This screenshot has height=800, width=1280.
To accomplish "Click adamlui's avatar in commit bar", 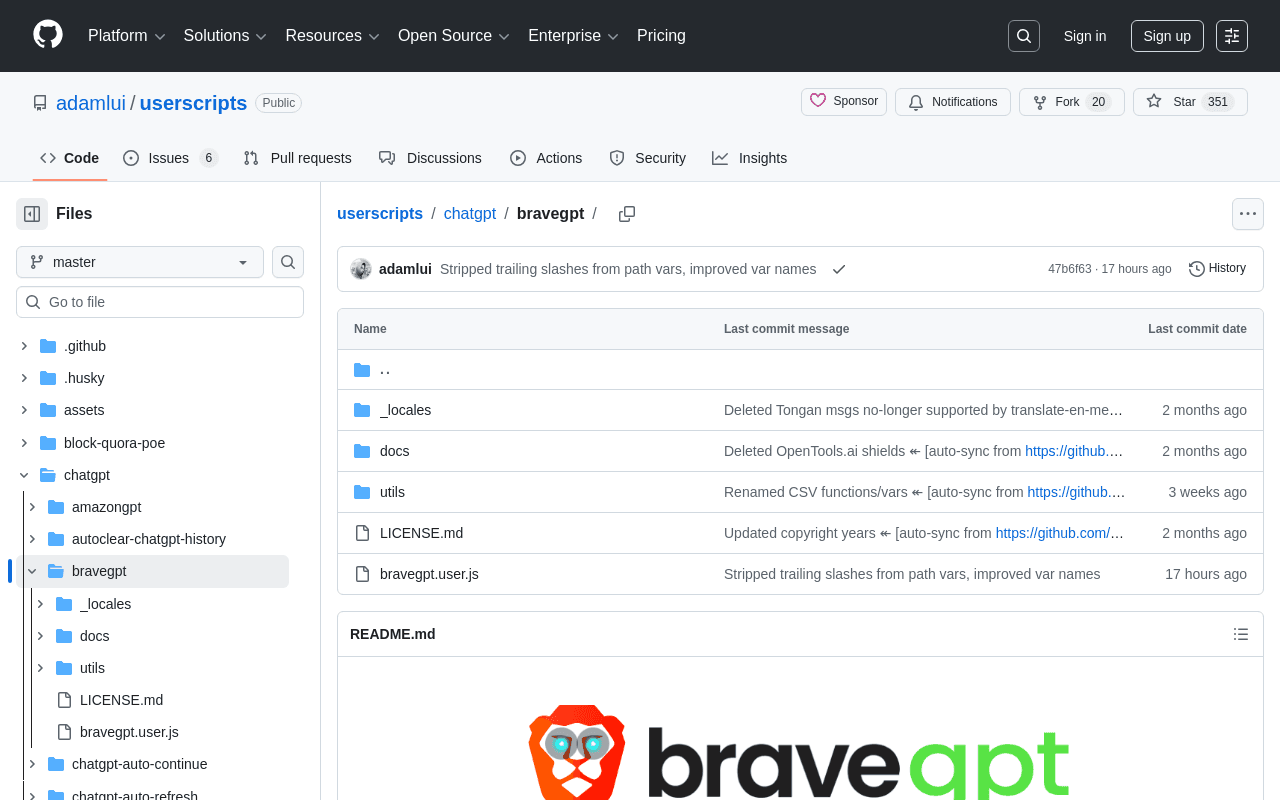I will (361, 269).
